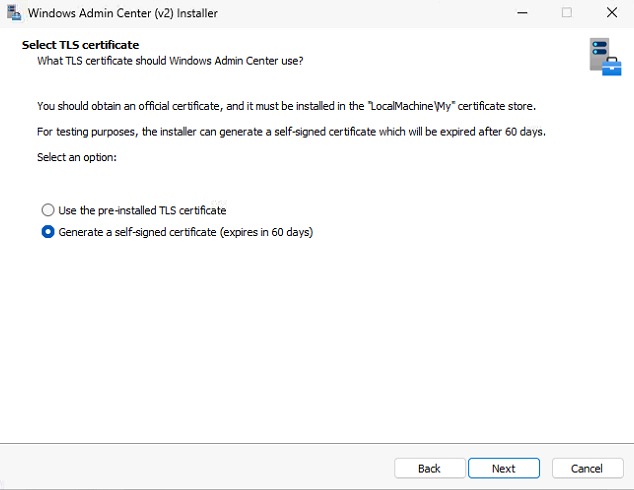
Task: Select 'Generate a self-signed certificate' radio button
Action: coord(48,232)
